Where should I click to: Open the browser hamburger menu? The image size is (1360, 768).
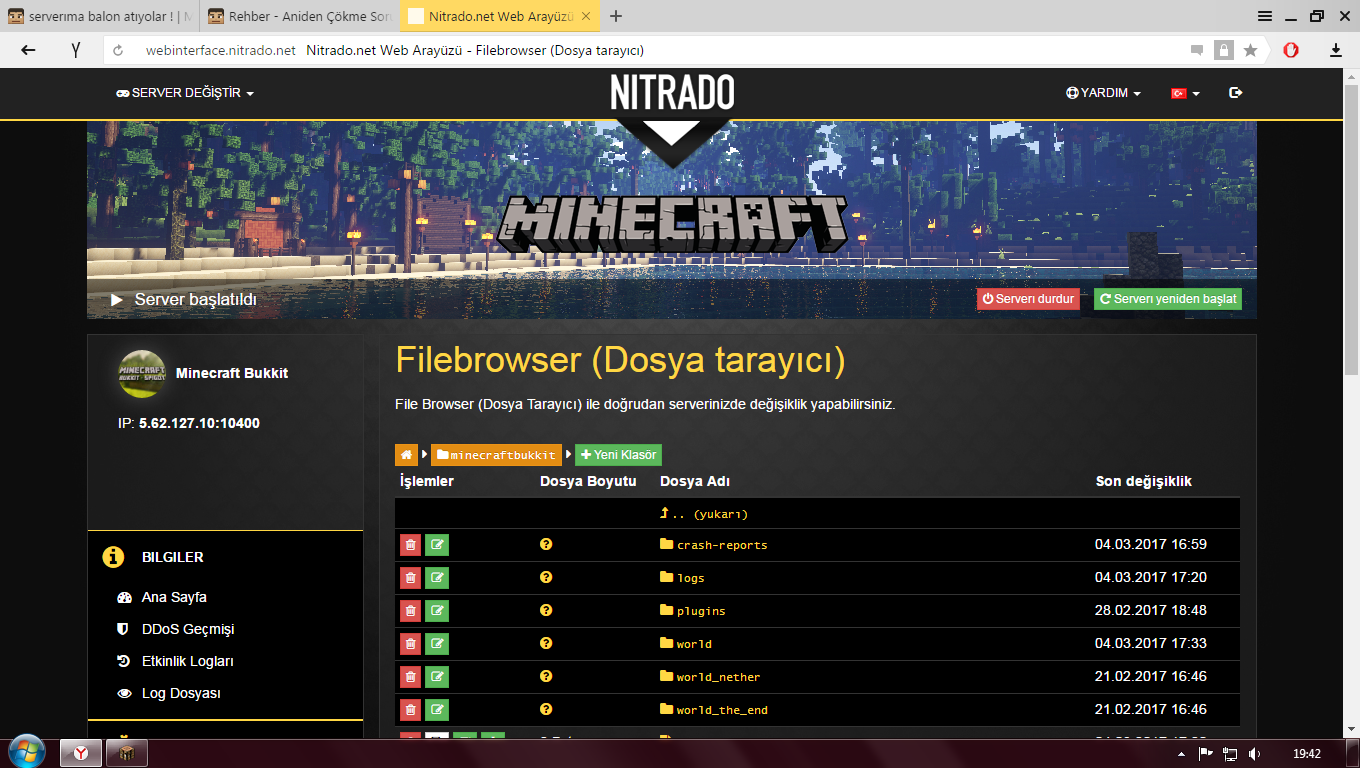point(1265,16)
